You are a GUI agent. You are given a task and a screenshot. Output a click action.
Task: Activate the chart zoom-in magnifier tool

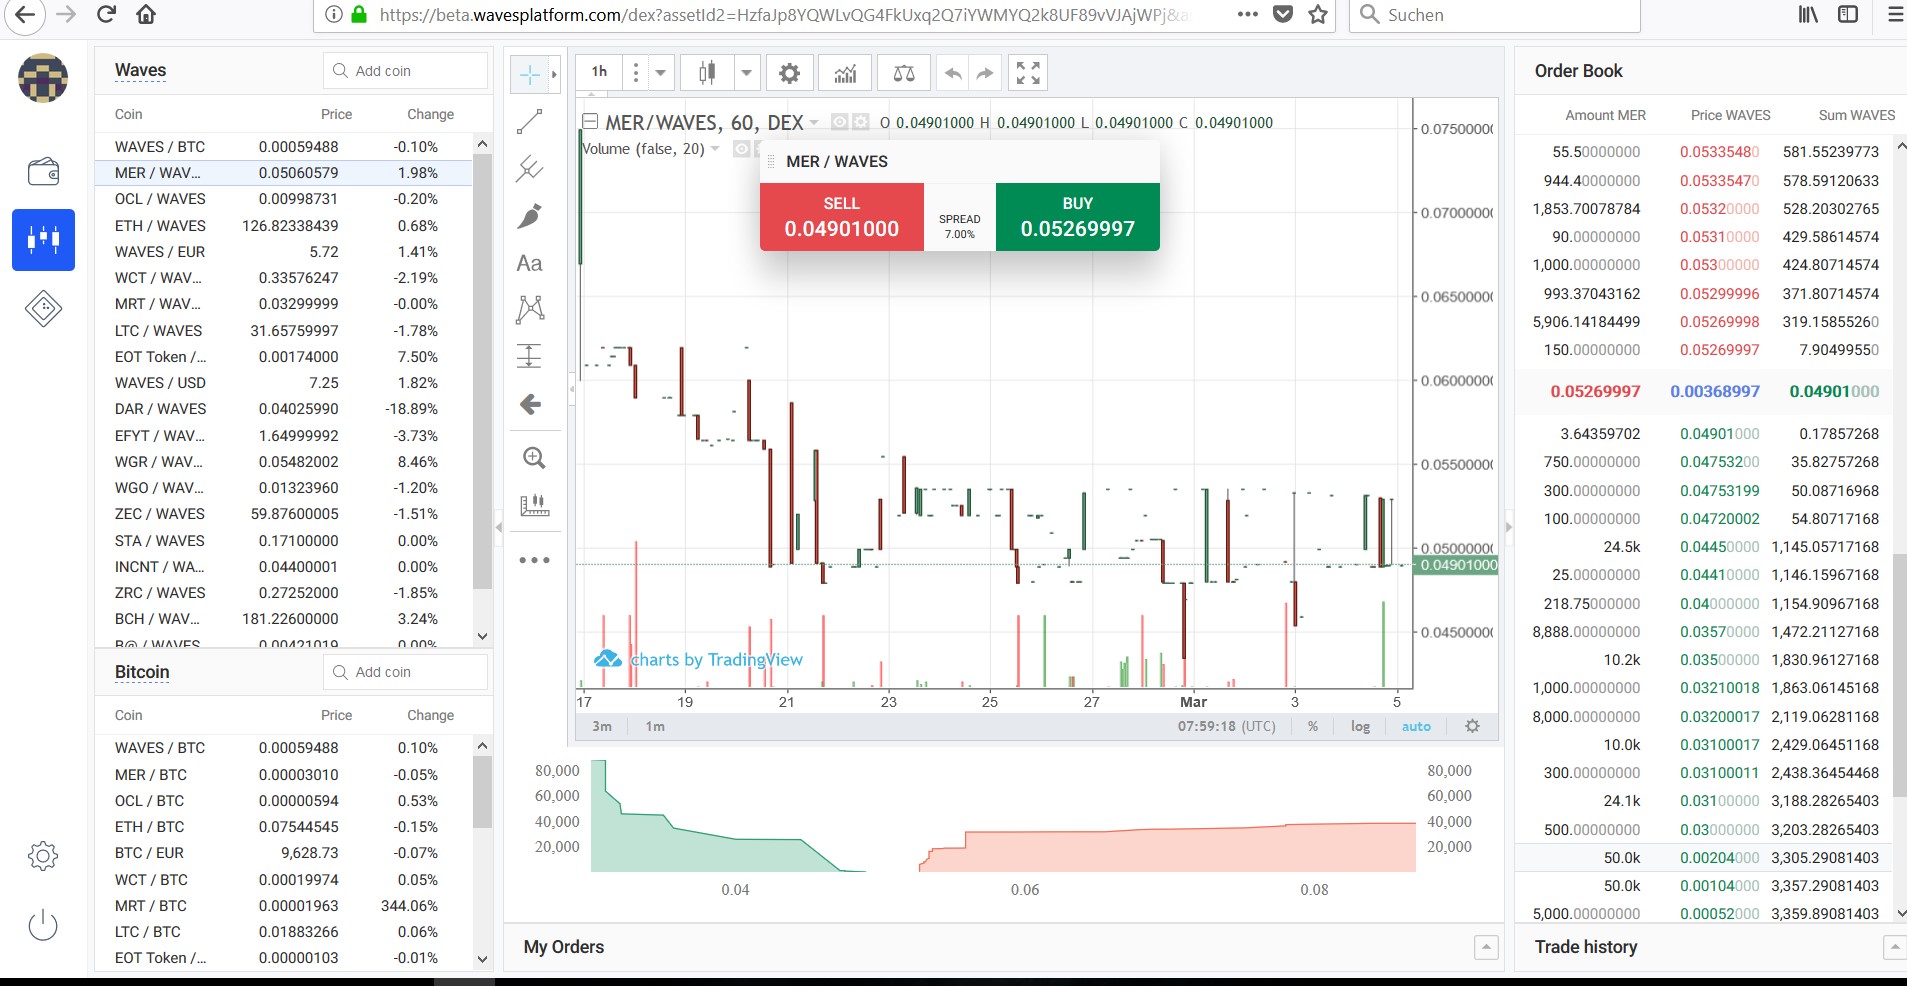534,458
